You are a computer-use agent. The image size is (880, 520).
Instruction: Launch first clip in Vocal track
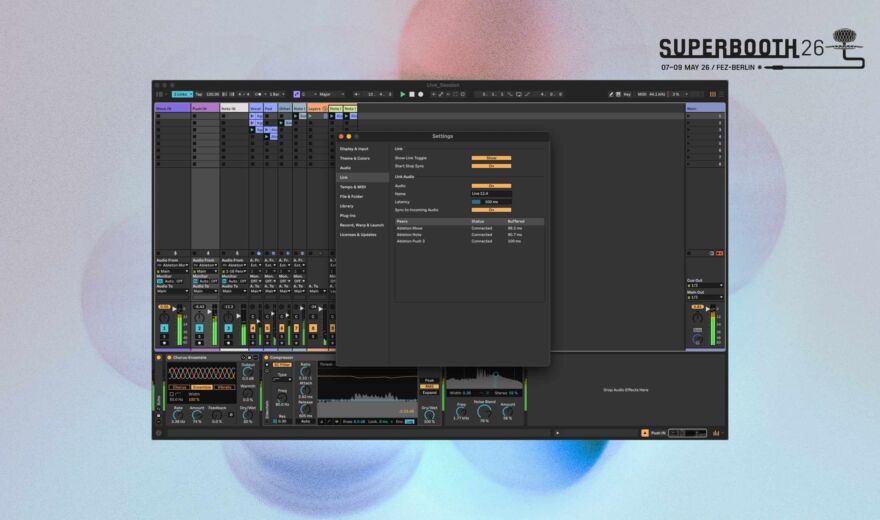[x=253, y=116]
